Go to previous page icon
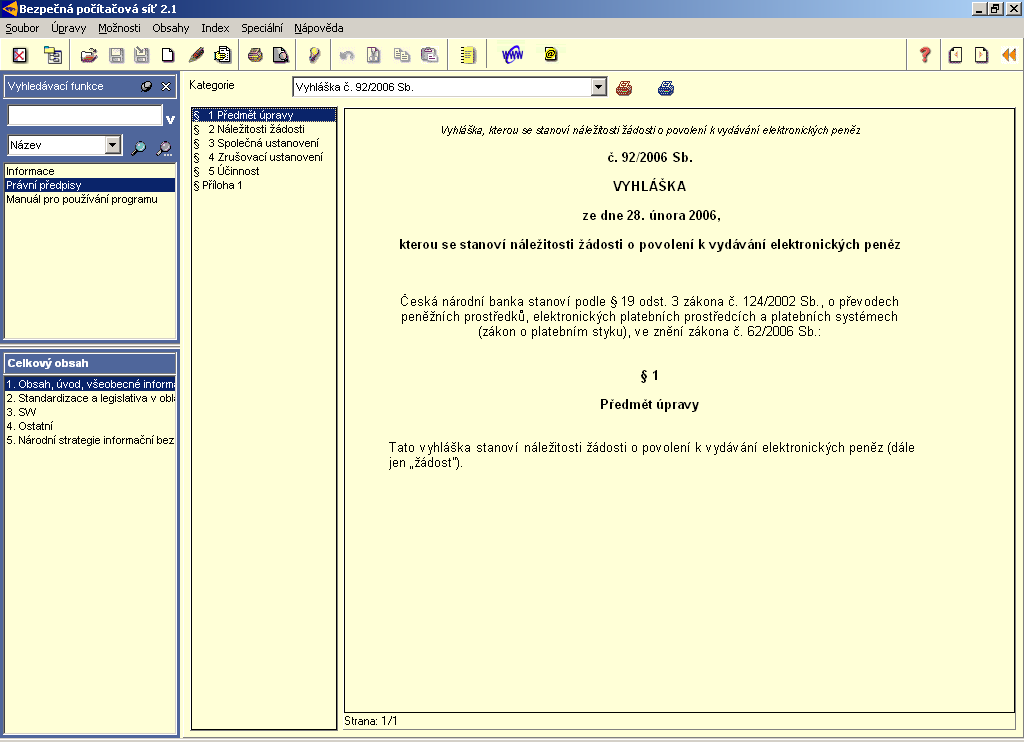This screenshot has height=742, width=1024. (x=955, y=56)
